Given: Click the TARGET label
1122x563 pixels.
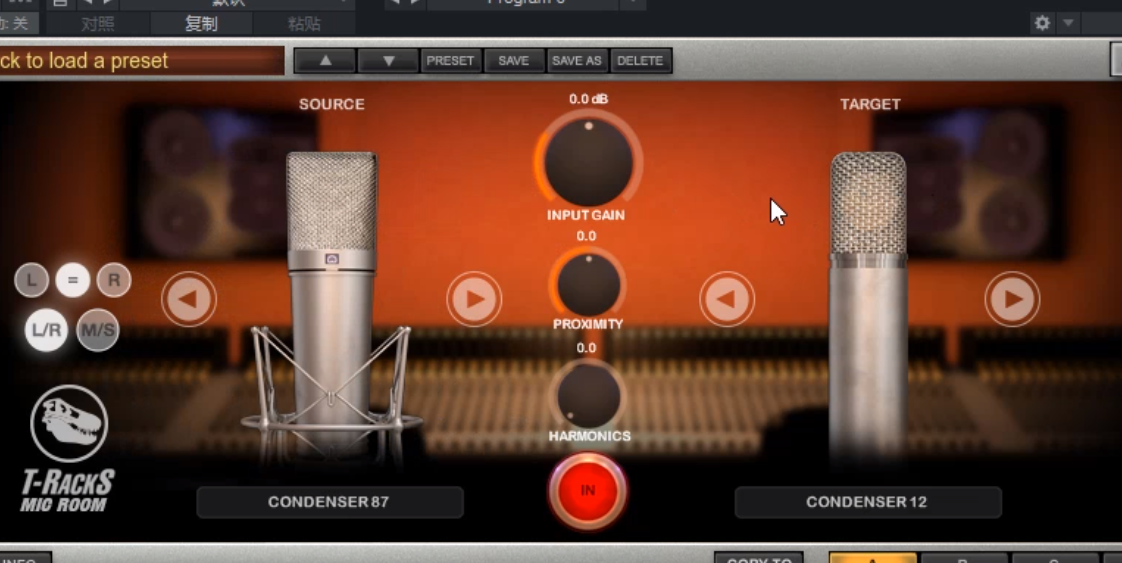Looking at the screenshot, I should pos(870,104).
